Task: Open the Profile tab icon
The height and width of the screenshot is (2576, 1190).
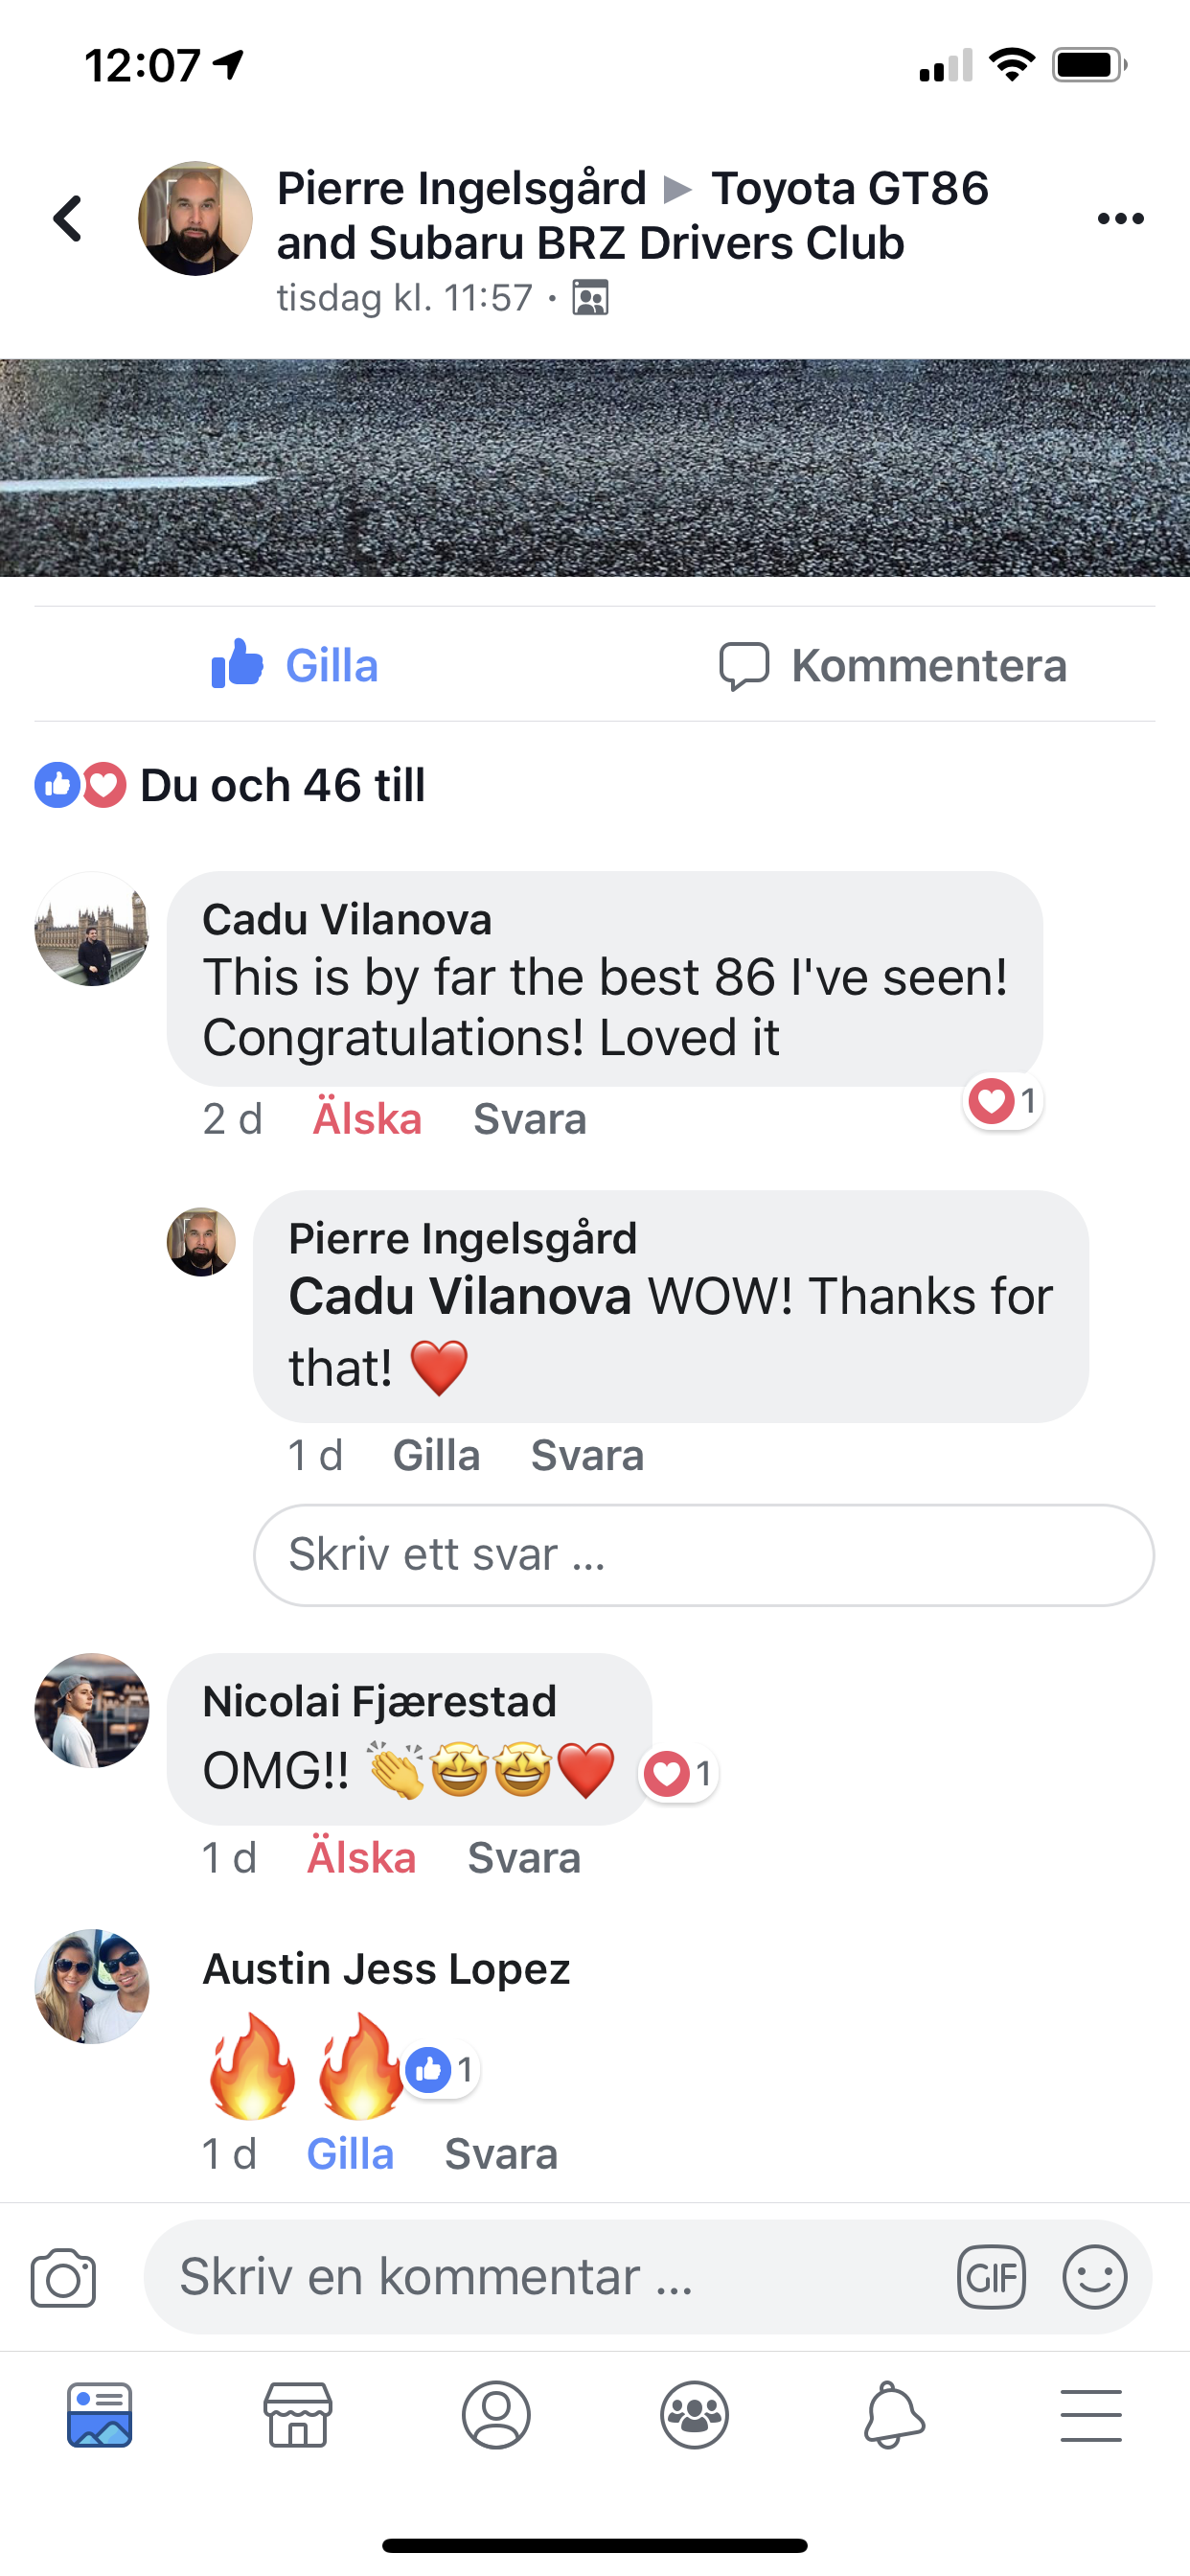Action: [x=496, y=2414]
